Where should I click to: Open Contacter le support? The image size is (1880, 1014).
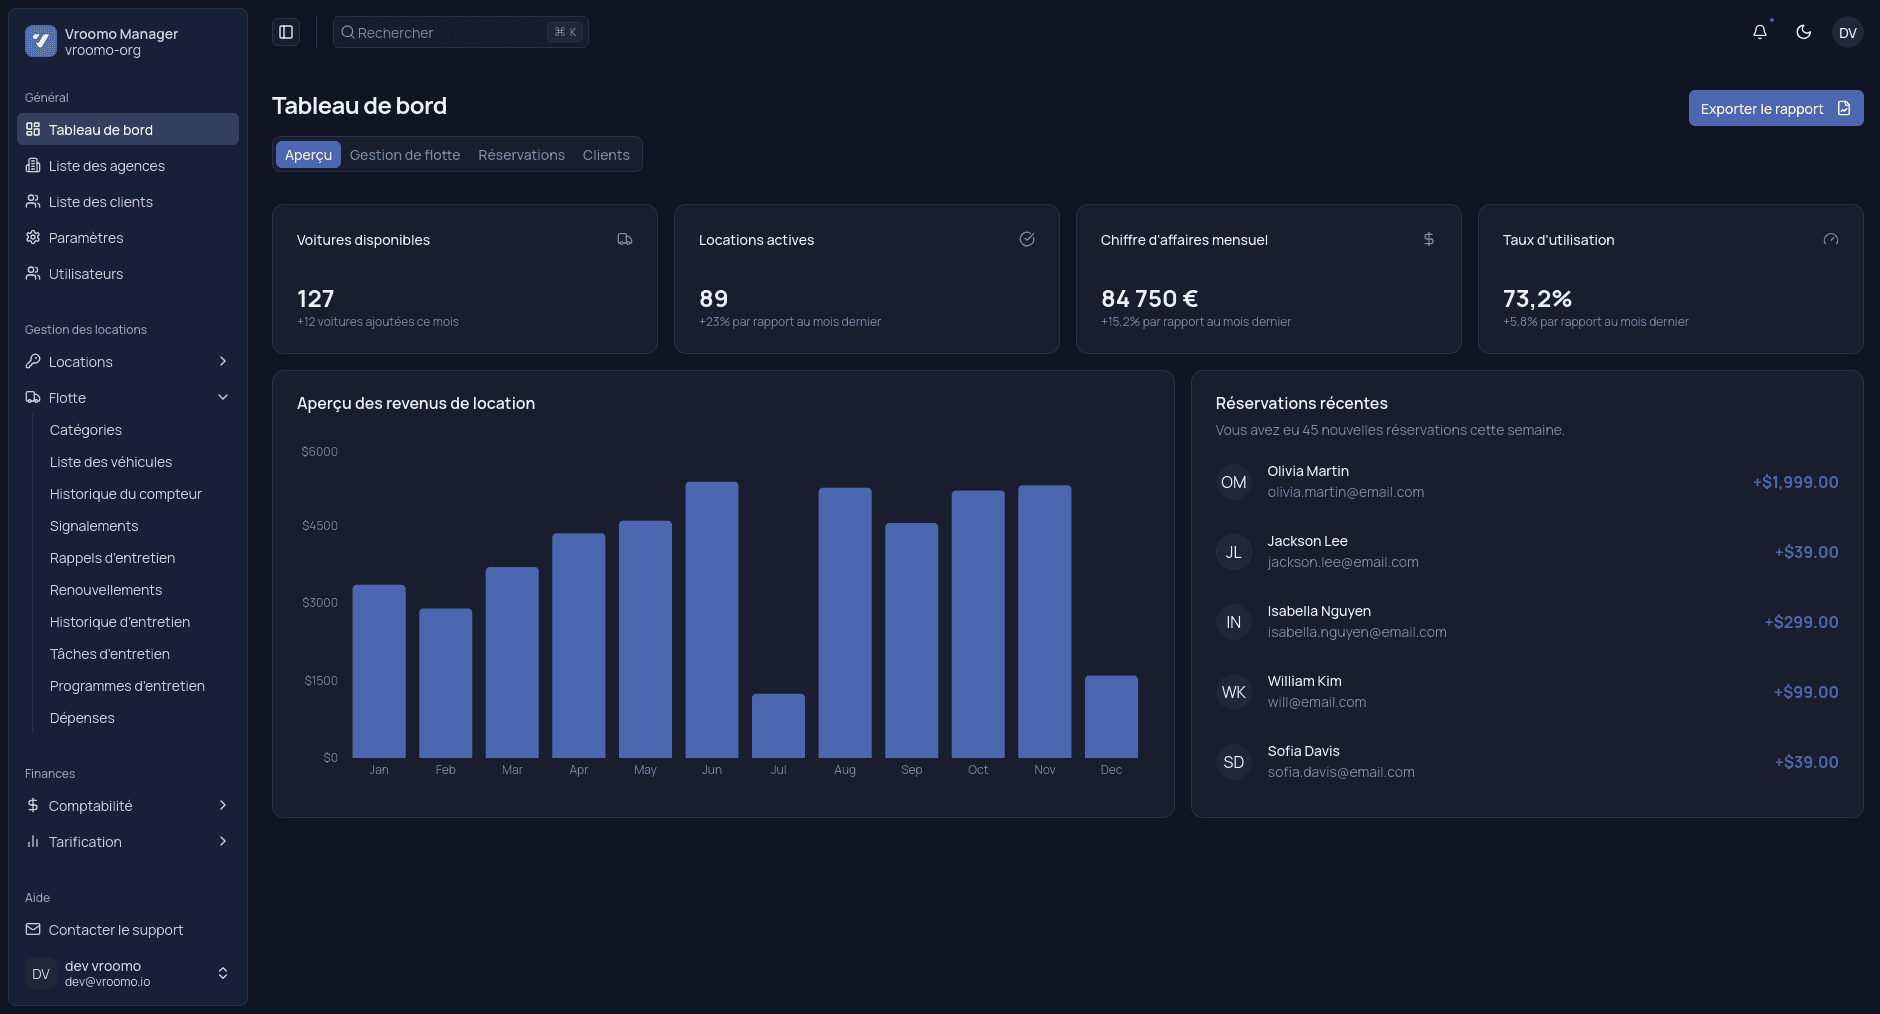tap(115, 929)
